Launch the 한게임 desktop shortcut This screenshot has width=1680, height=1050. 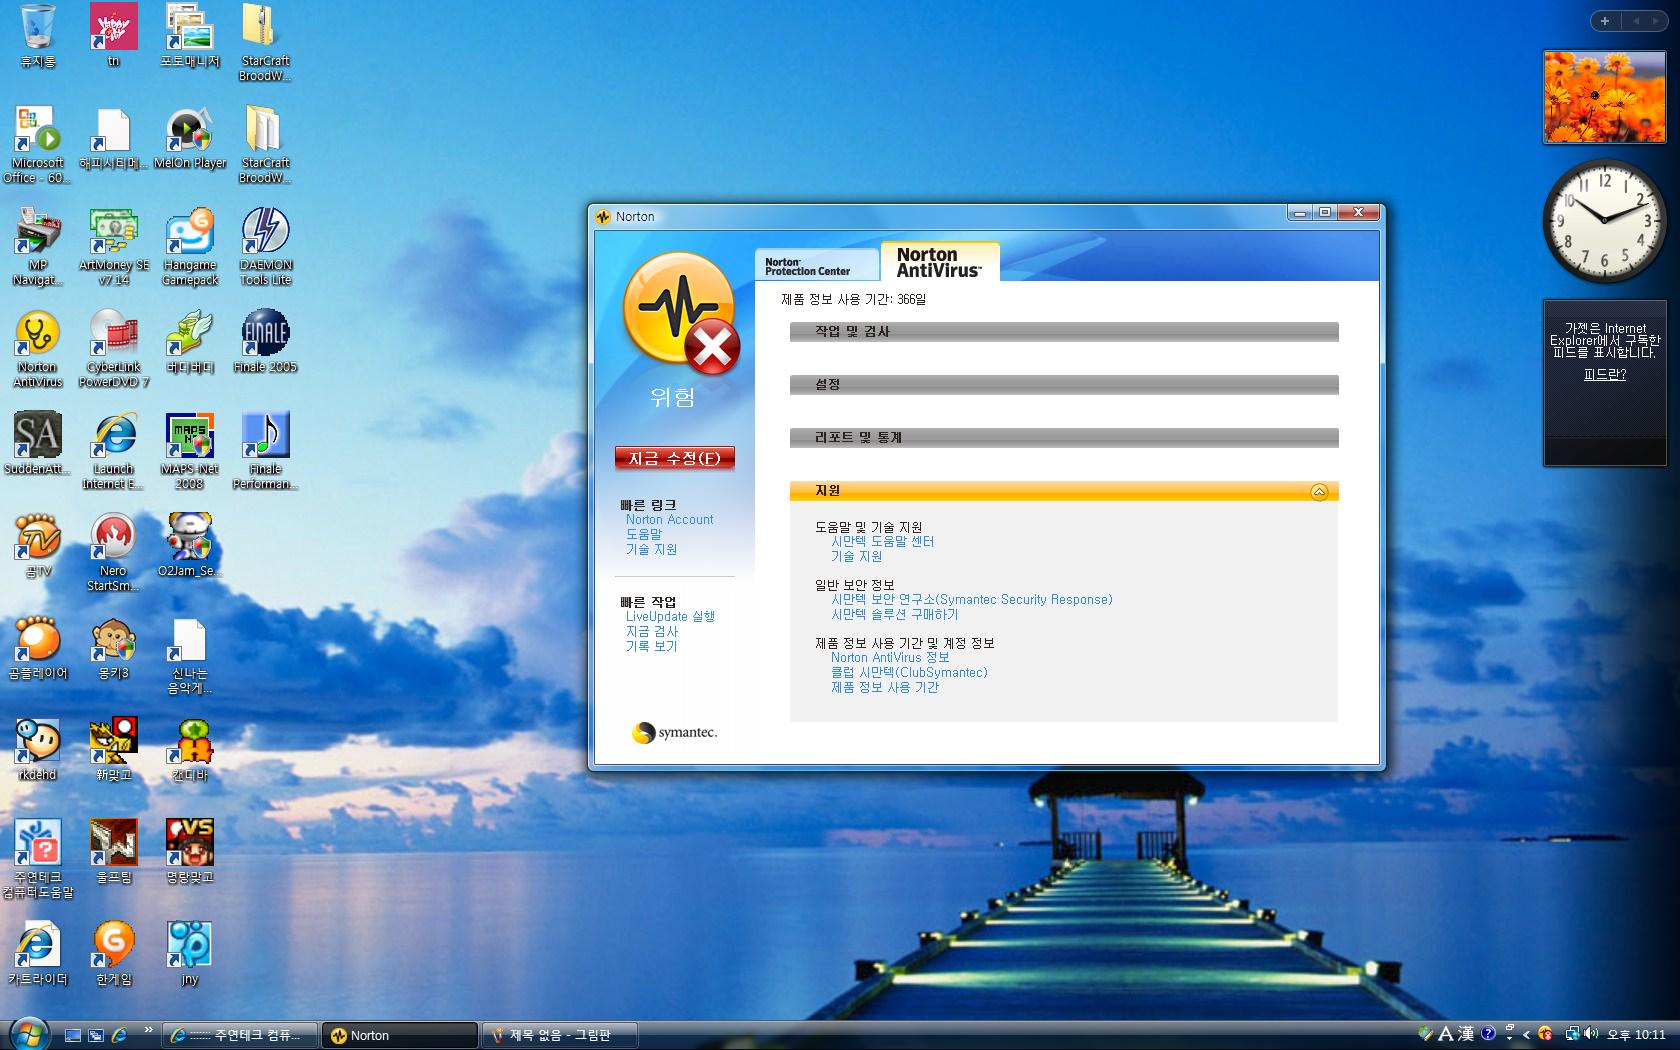coord(114,954)
